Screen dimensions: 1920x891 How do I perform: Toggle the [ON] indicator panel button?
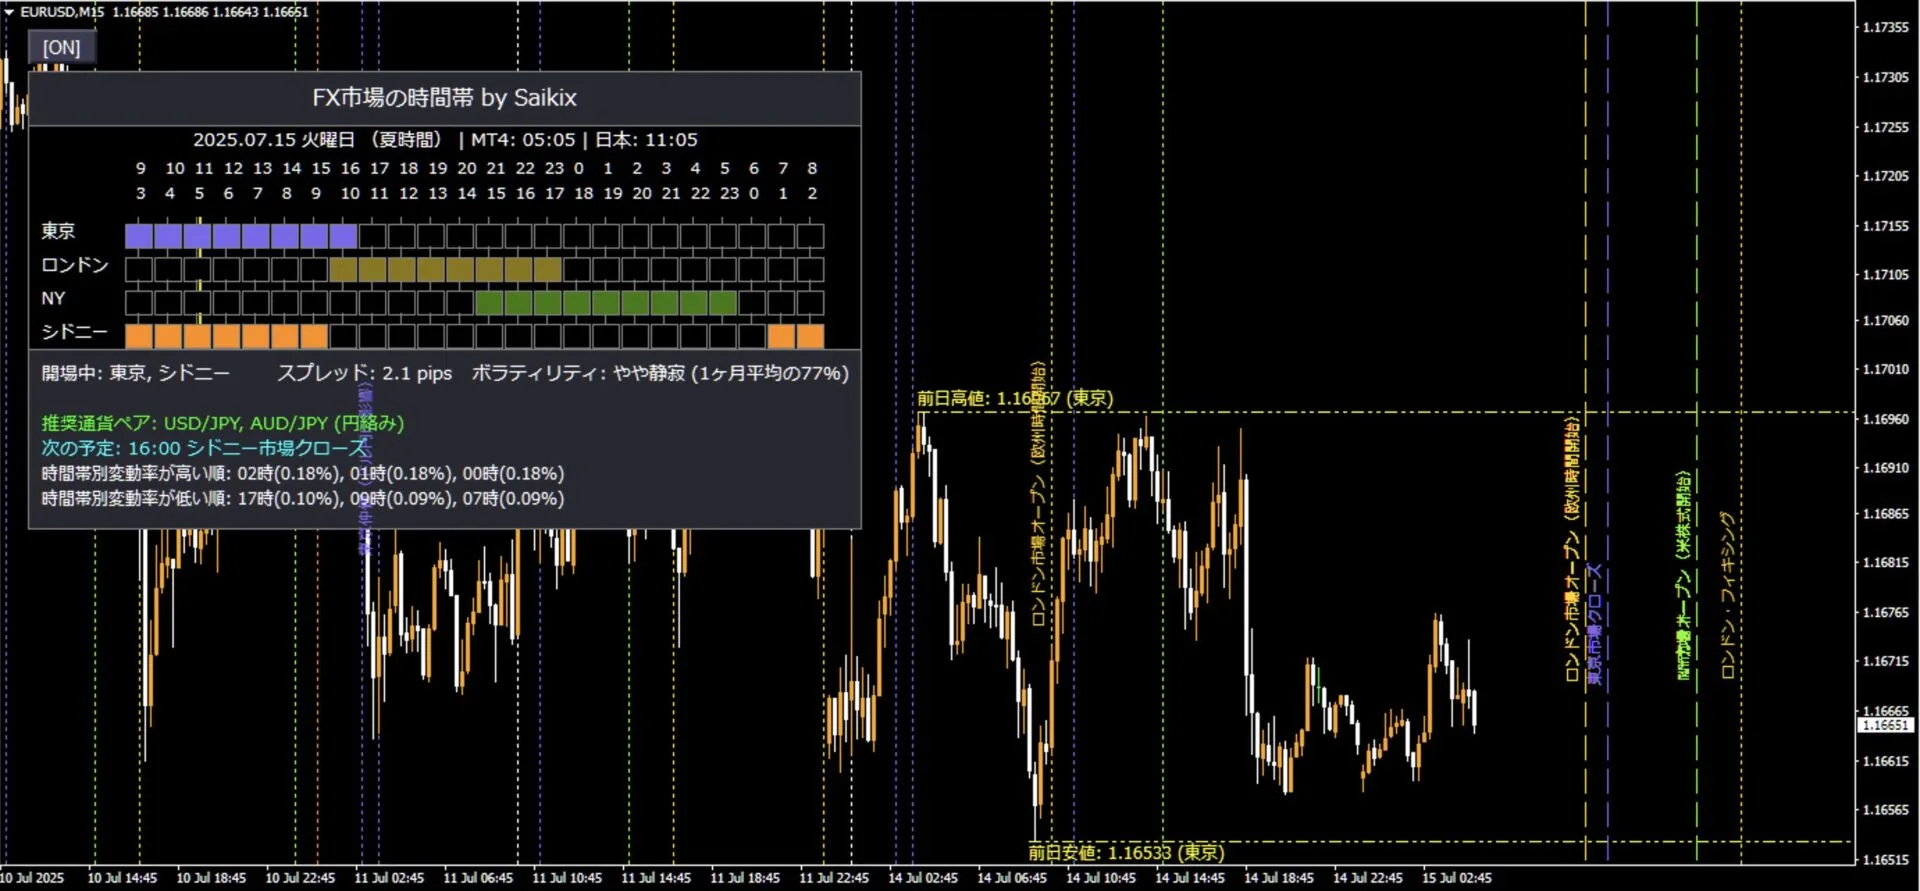pyautogui.click(x=61, y=47)
